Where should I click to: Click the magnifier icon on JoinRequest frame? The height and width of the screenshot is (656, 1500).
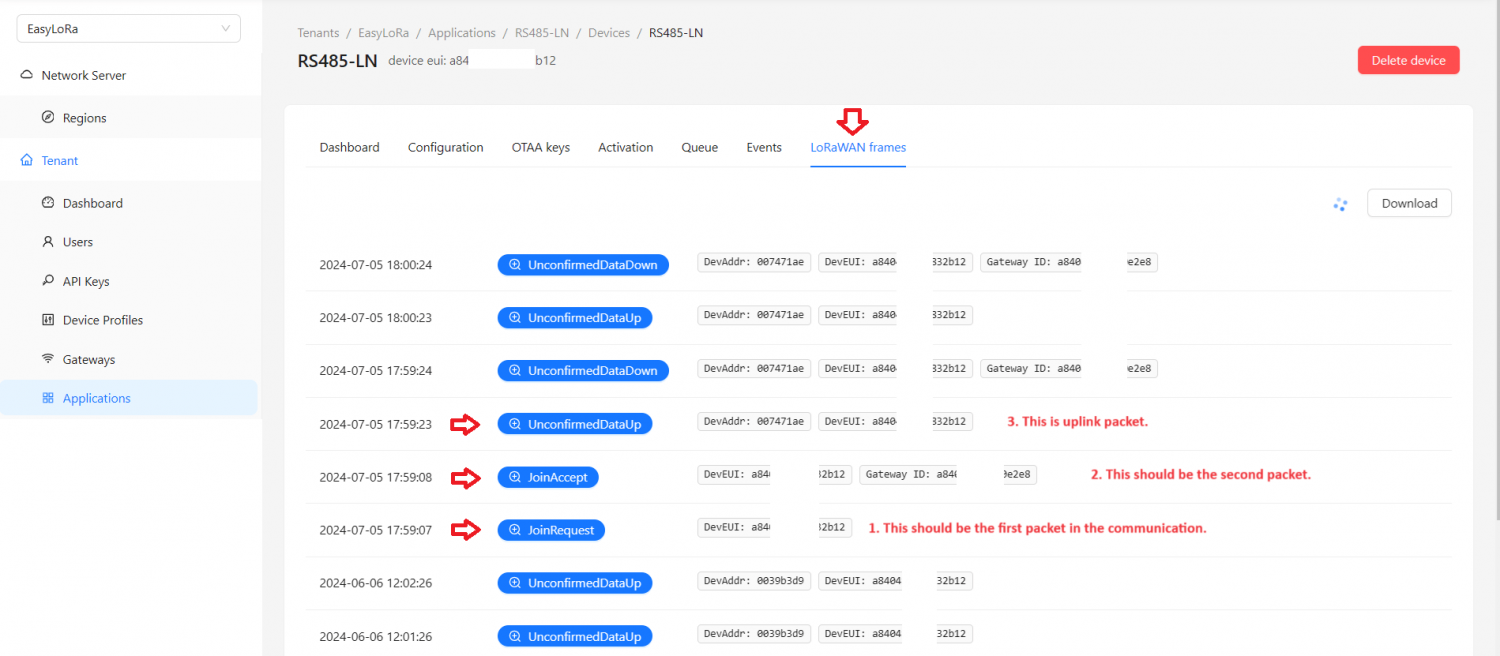515,530
